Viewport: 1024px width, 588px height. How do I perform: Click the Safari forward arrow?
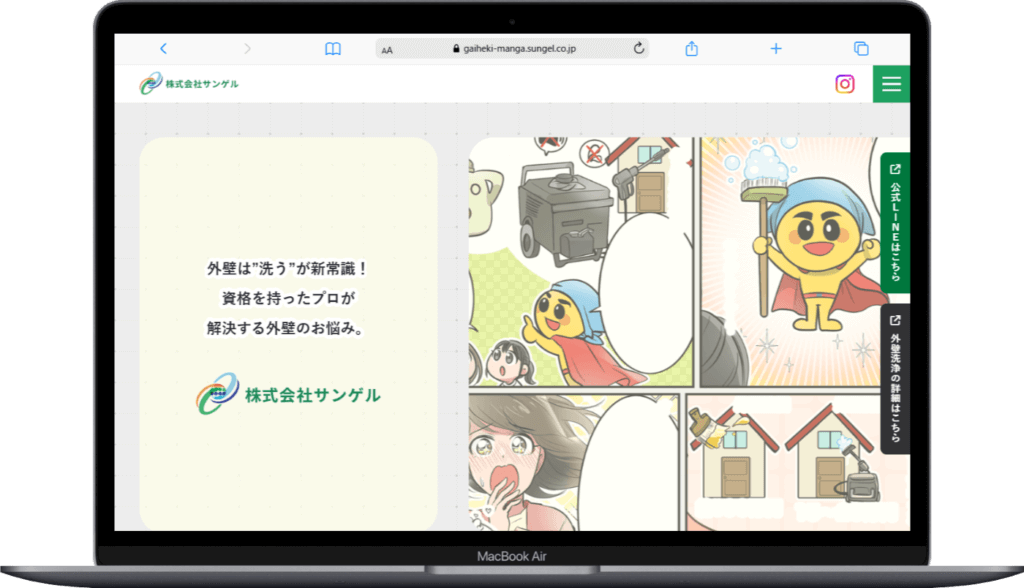248,48
